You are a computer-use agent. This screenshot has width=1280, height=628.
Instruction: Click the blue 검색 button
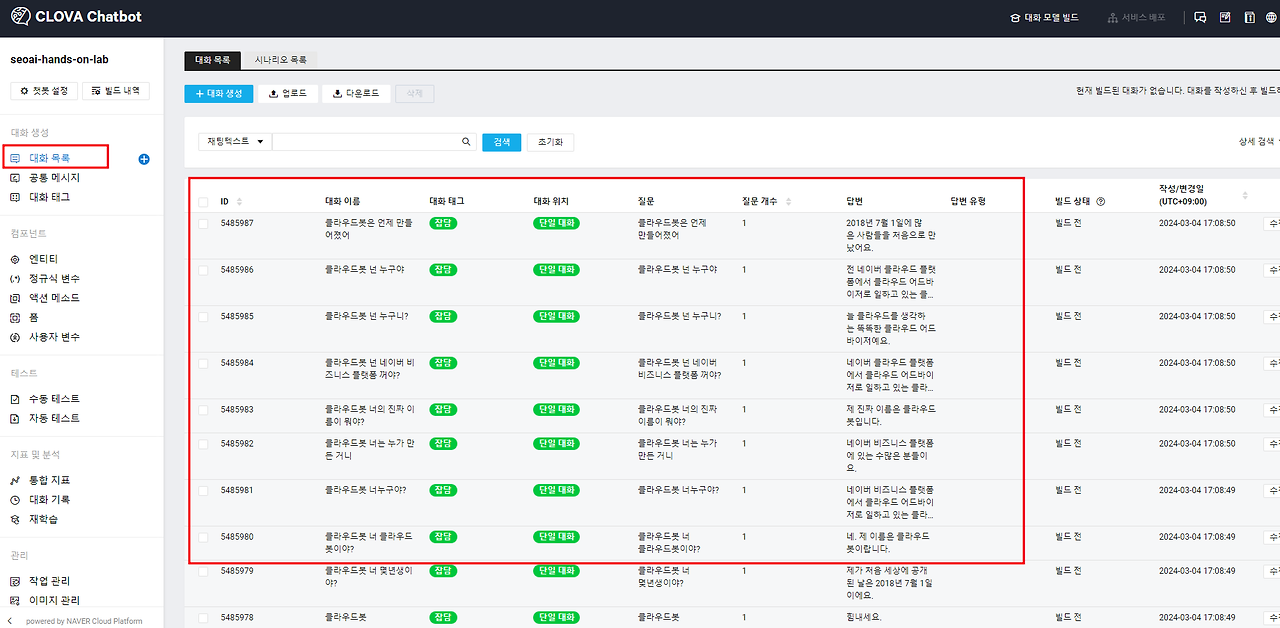click(x=502, y=142)
